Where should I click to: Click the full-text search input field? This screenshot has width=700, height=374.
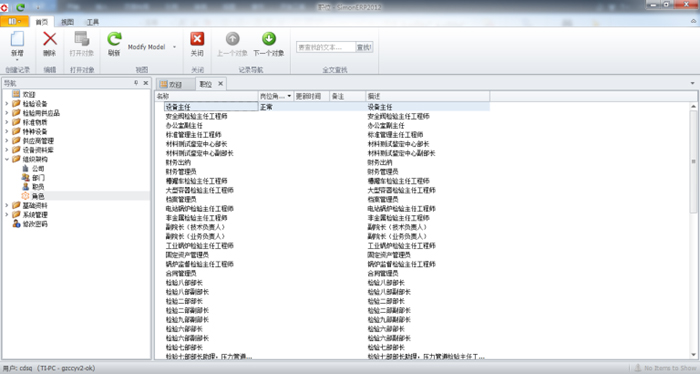[326, 47]
